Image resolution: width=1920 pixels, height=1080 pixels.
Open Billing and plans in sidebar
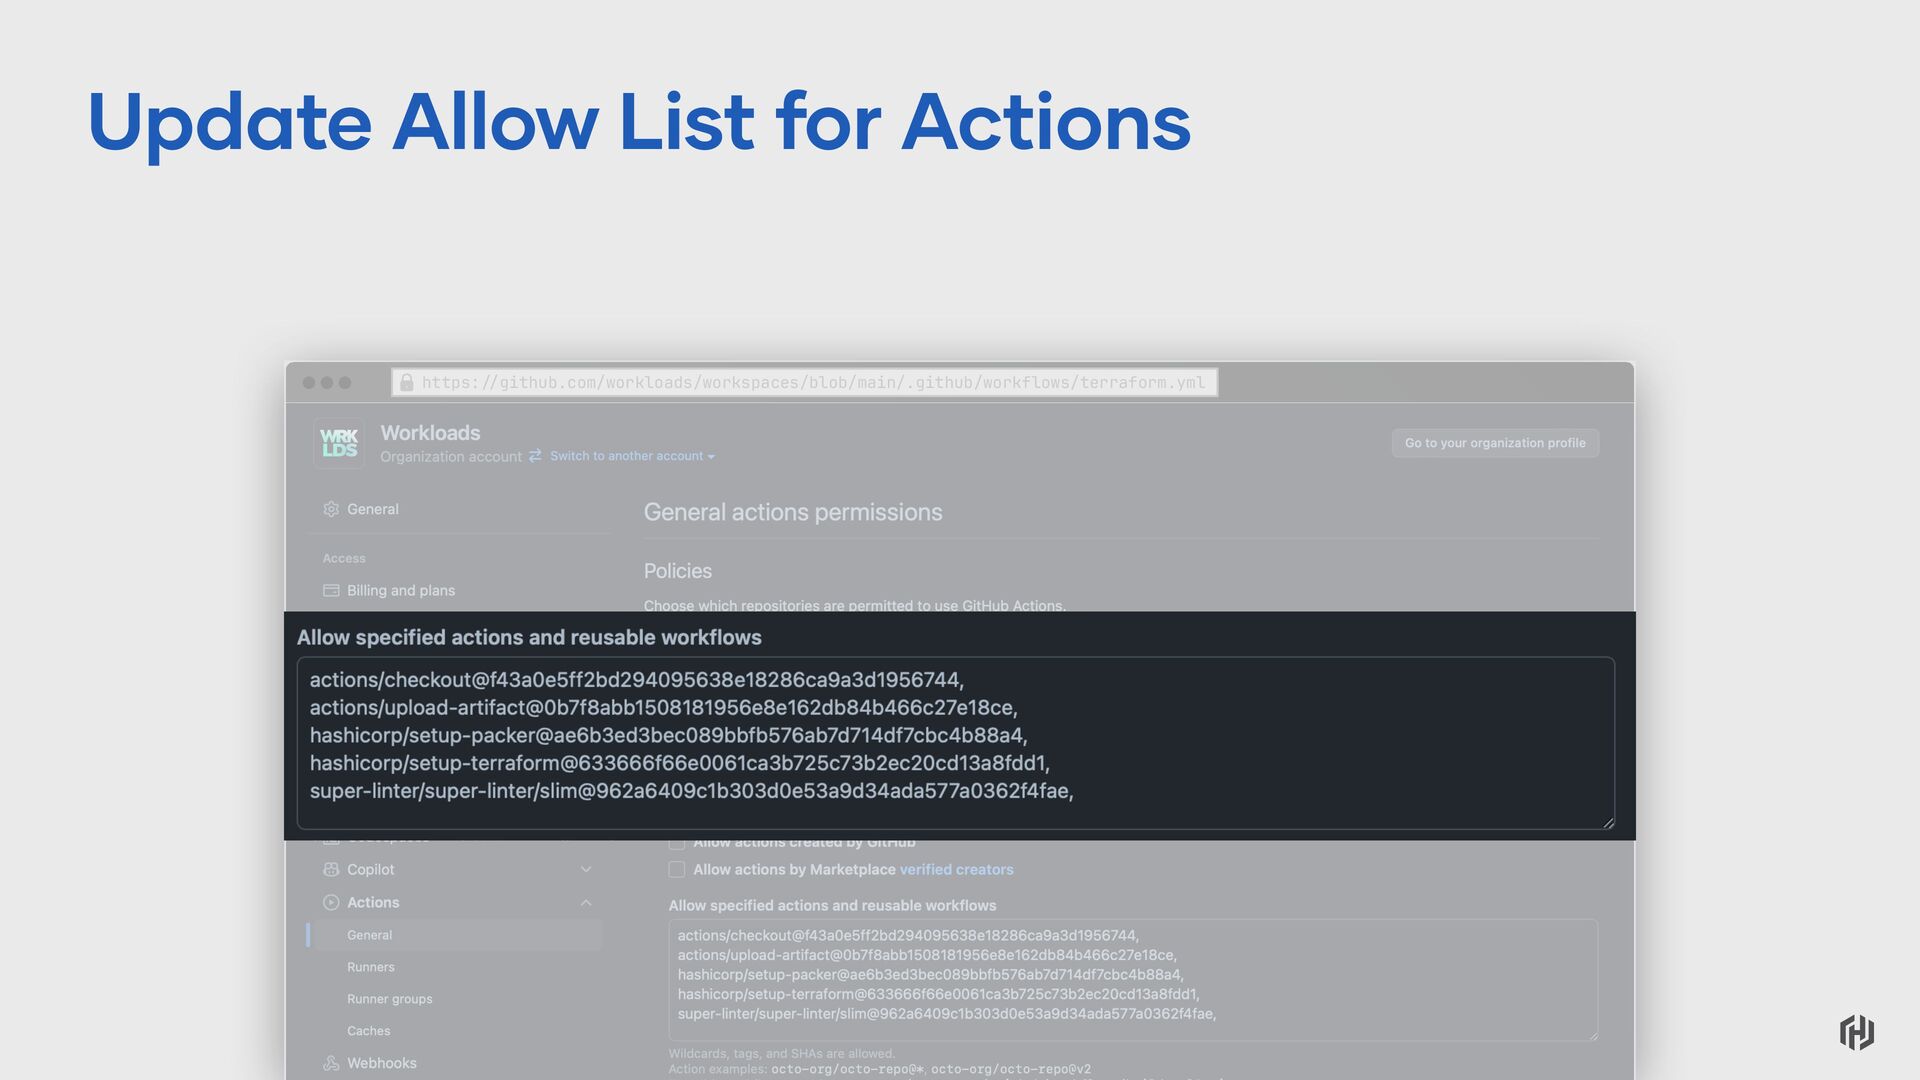tap(401, 591)
